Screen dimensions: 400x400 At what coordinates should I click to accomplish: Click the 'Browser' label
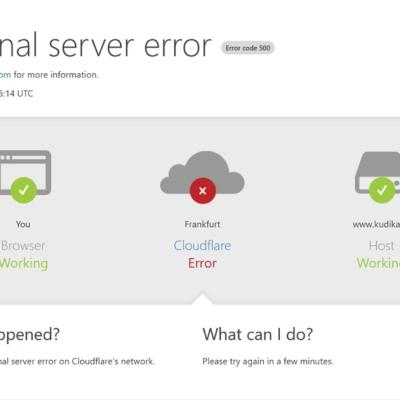23,246
